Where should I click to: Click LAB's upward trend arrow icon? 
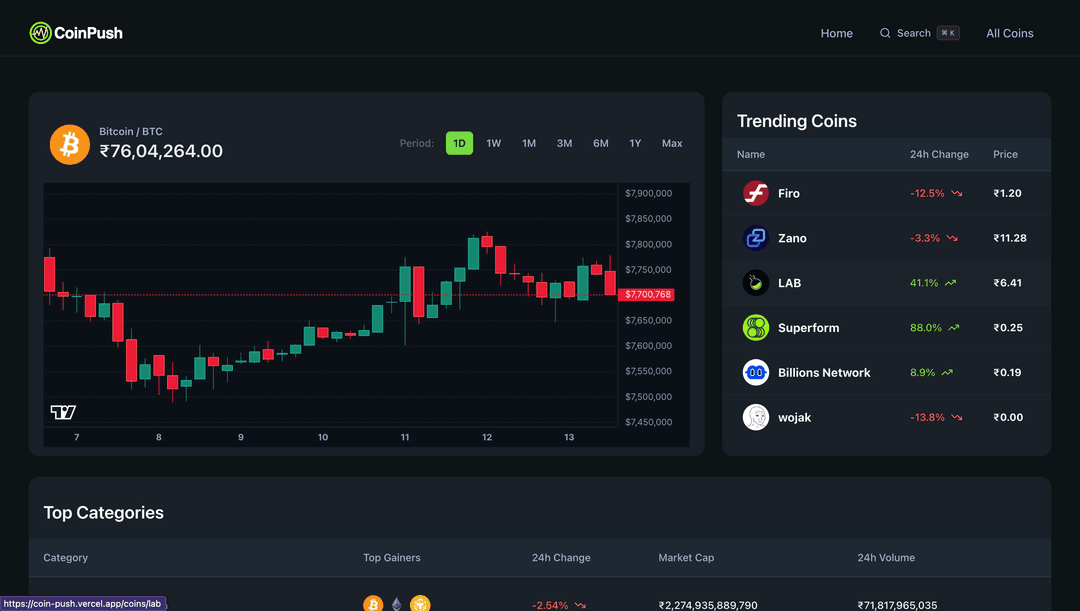pyautogui.click(x=951, y=283)
